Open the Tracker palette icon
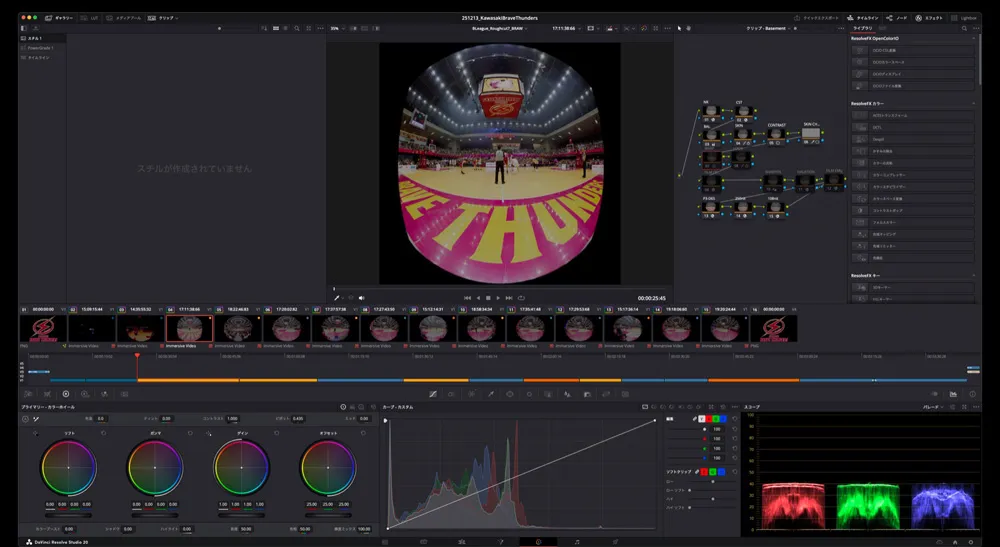The width and height of the screenshot is (1000, 547). click(x=529, y=394)
